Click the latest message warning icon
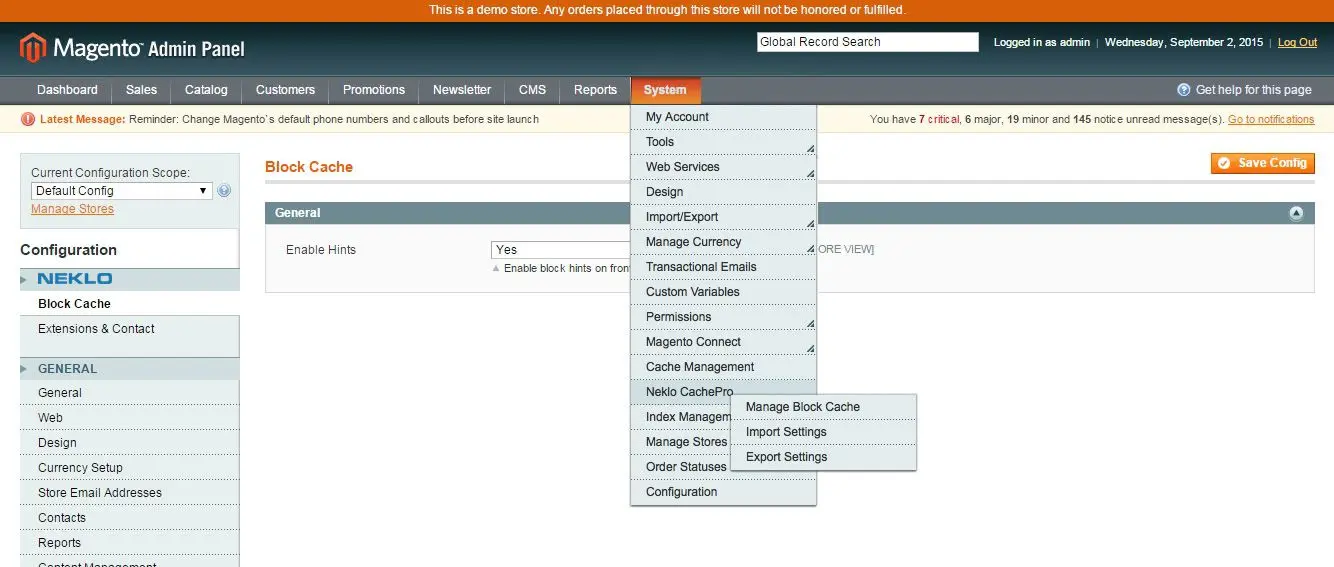Viewport: 1334px width, 567px height. coord(28,119)
